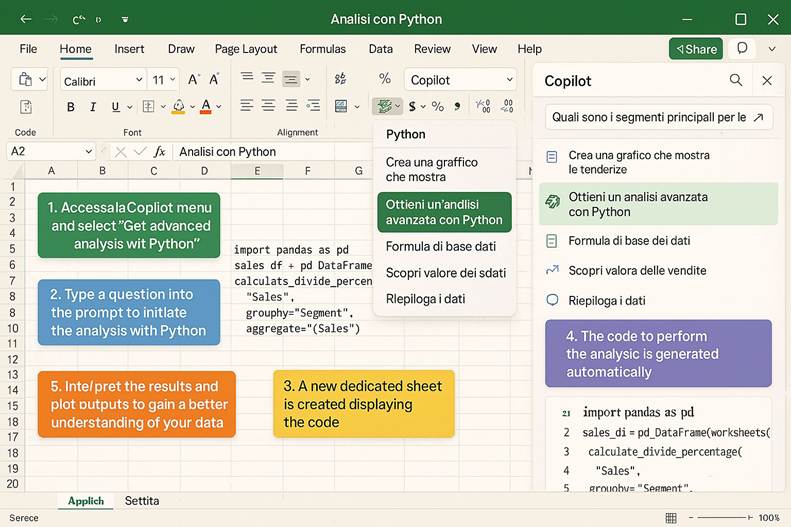Click the Increase Font Size icon
The width and height of the screenshot is (791, 527).
(x=194, y=79)
